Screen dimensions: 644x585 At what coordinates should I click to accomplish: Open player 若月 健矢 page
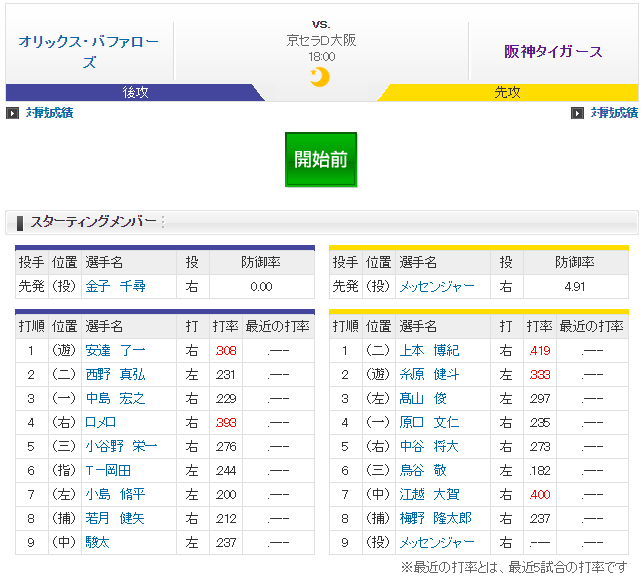point(115,518)
